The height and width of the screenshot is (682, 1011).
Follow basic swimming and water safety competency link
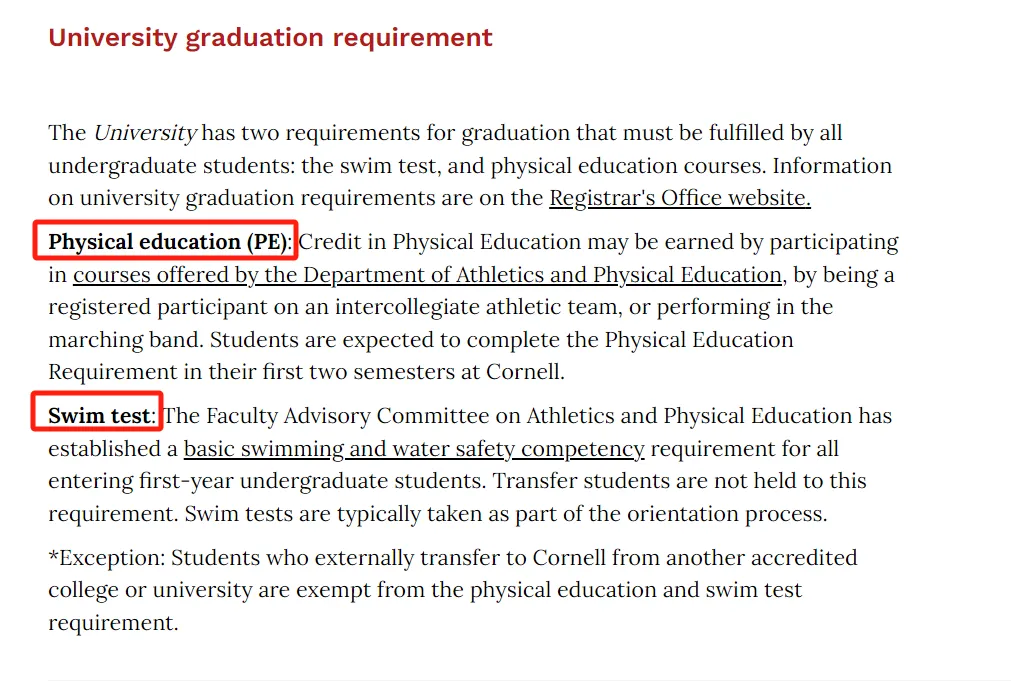(x=414, y=449)
